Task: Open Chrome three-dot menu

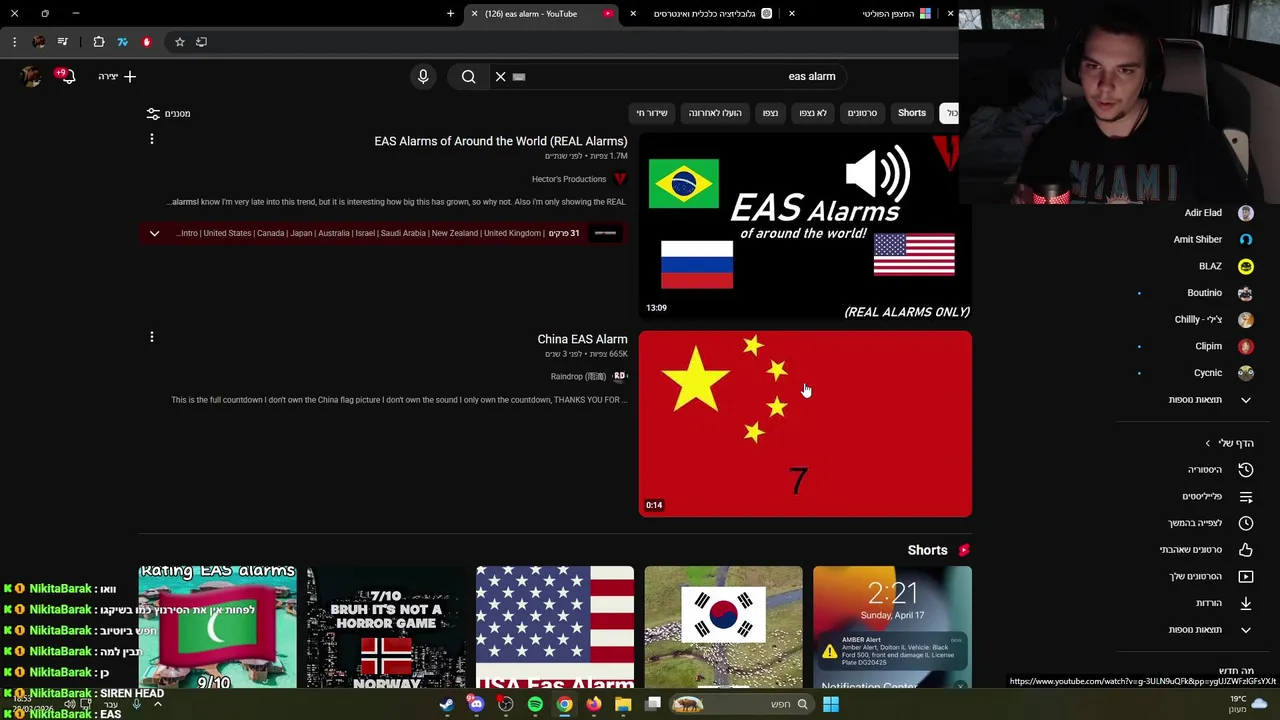Action: [x=14, y=42]
